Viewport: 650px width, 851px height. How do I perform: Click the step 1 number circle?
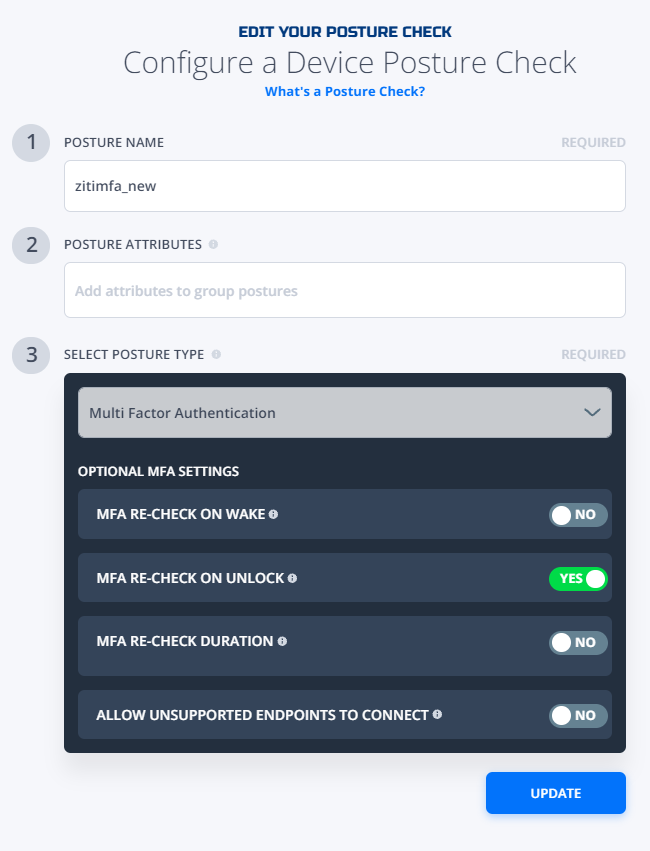31,143
